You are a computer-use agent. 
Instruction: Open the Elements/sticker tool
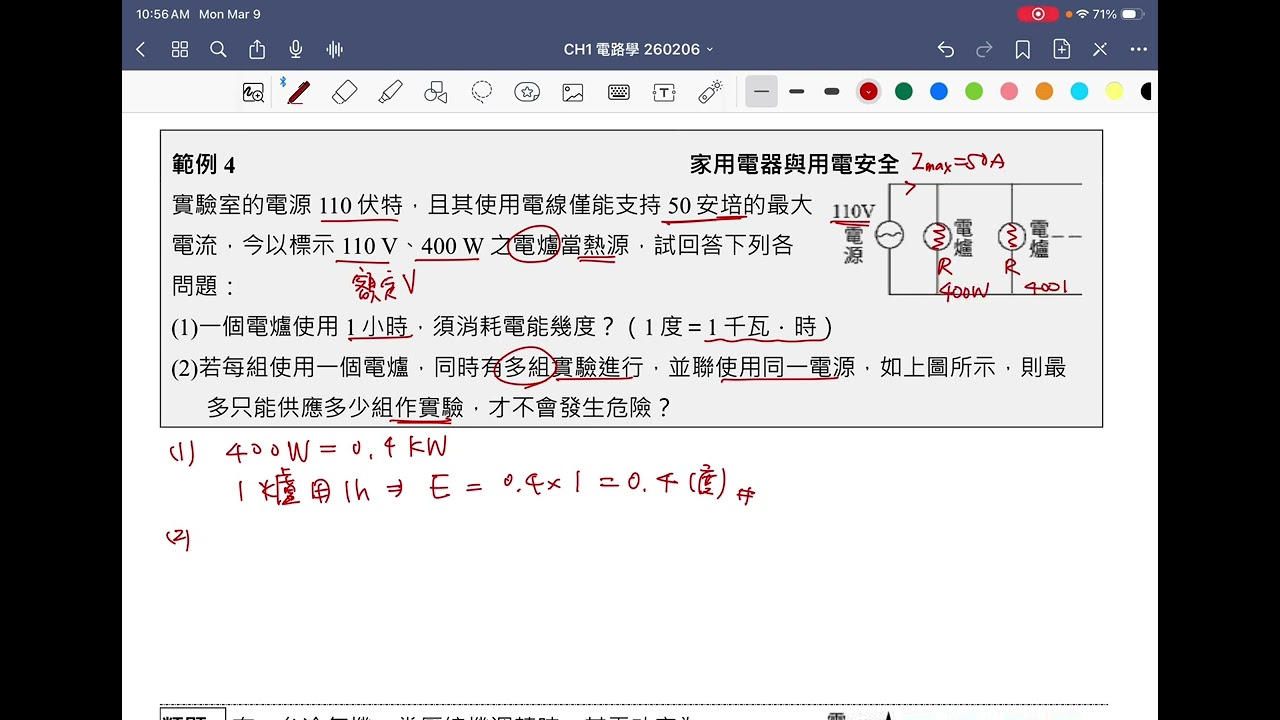tap(527, 92)
